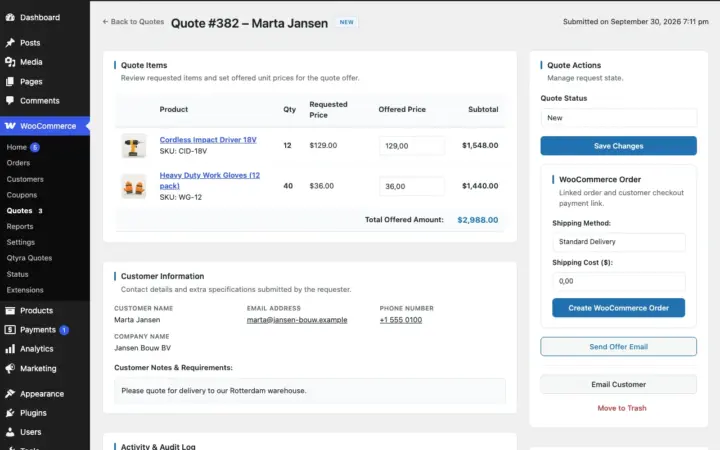Click the Media library icon

click(10, 62)
